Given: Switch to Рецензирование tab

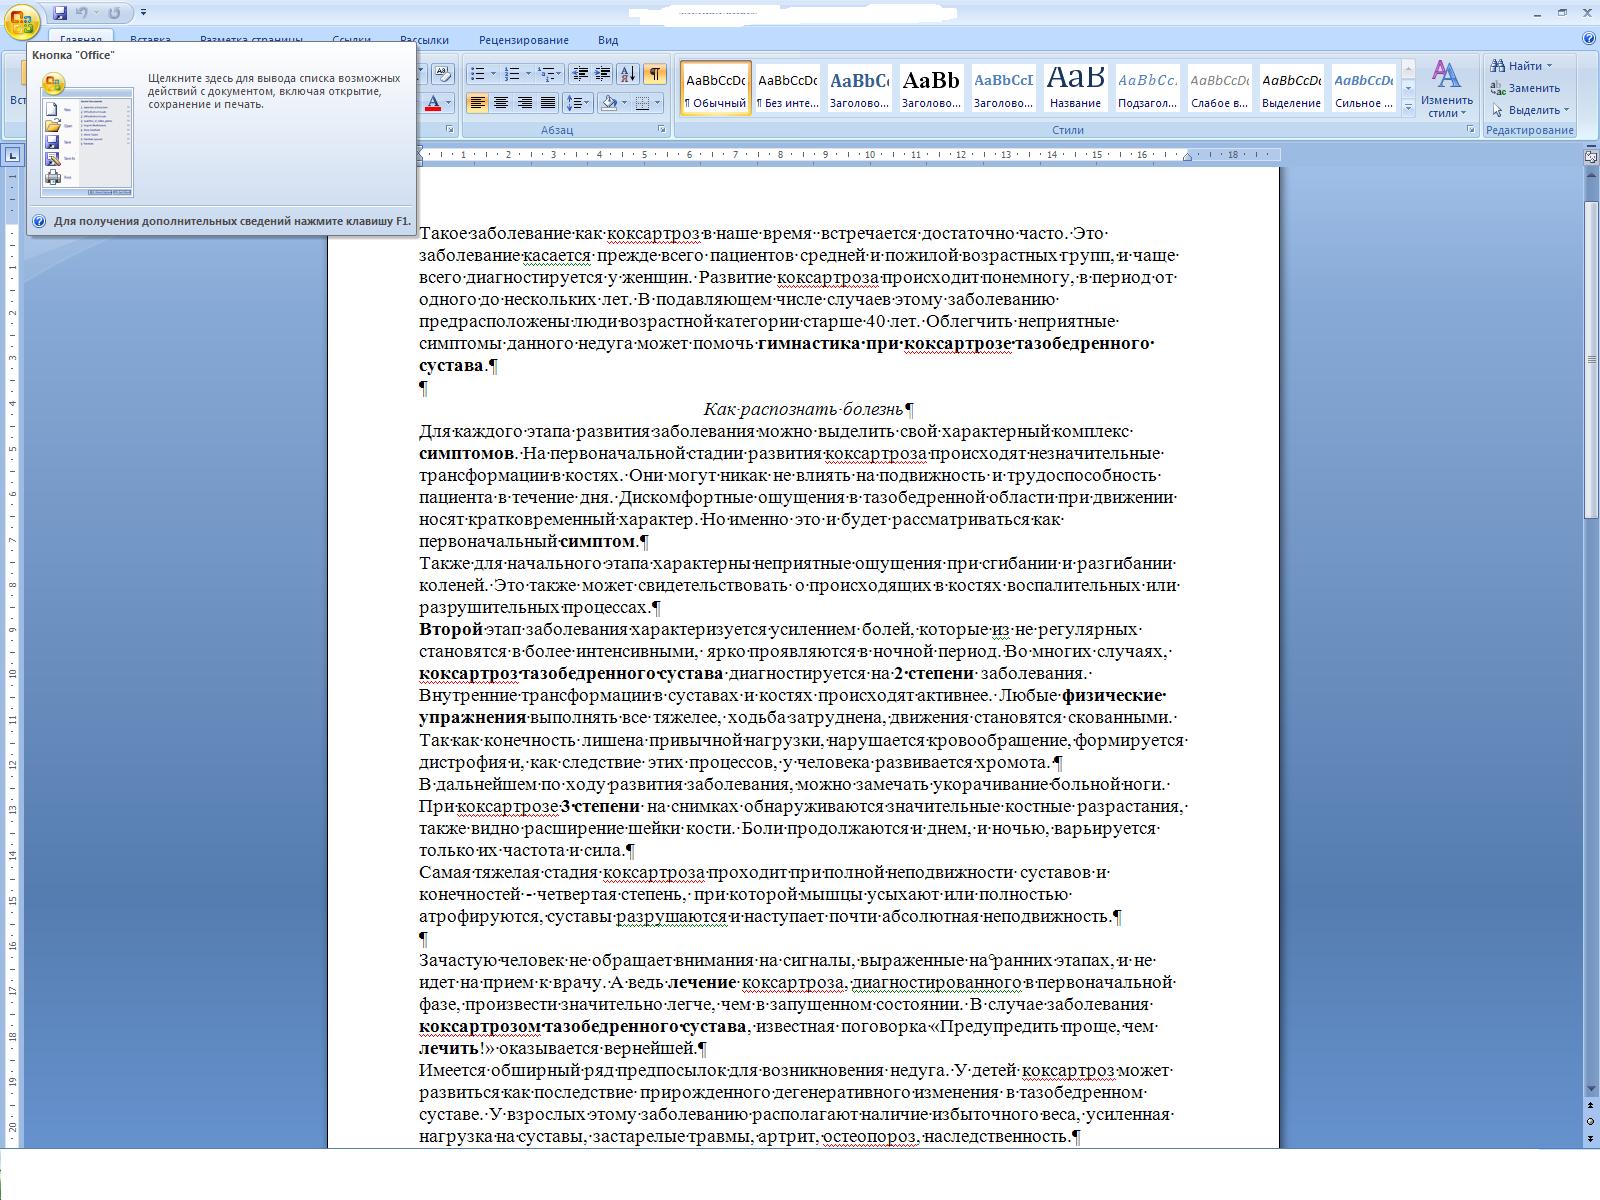Looking at the screenshot, I should 524,40.
